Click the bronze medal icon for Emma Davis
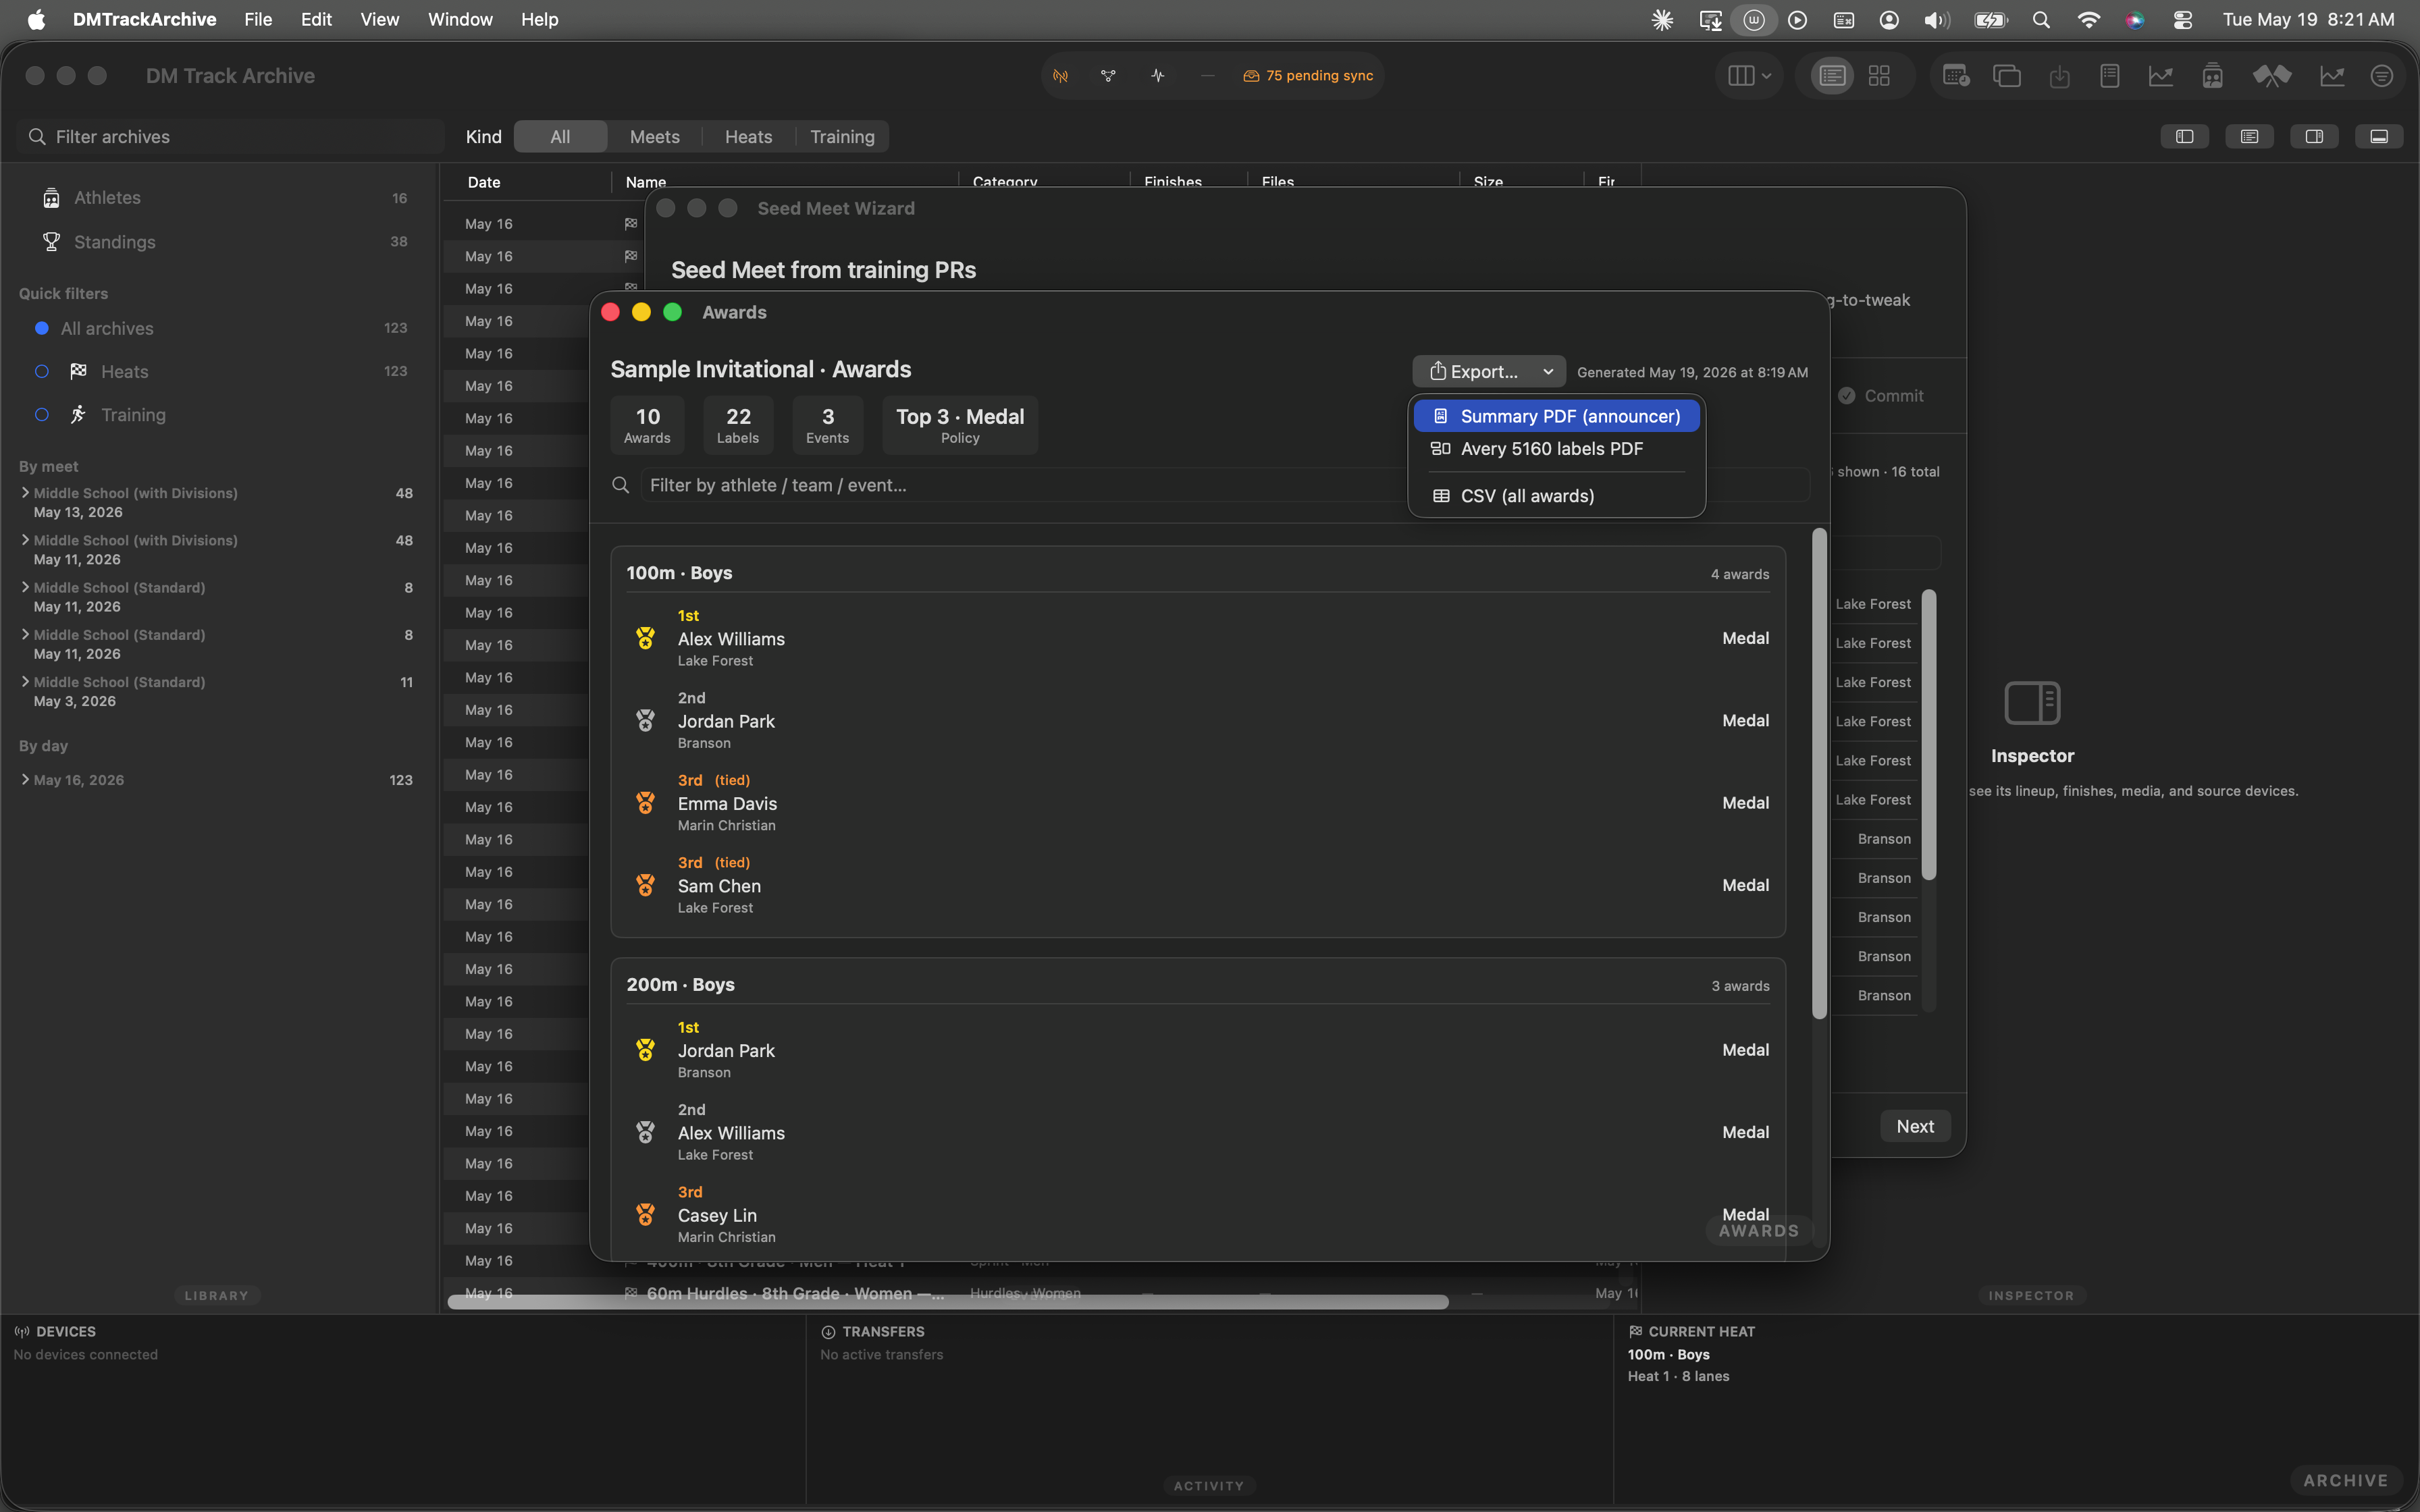 pyautogui.click(x=645, y=803)
